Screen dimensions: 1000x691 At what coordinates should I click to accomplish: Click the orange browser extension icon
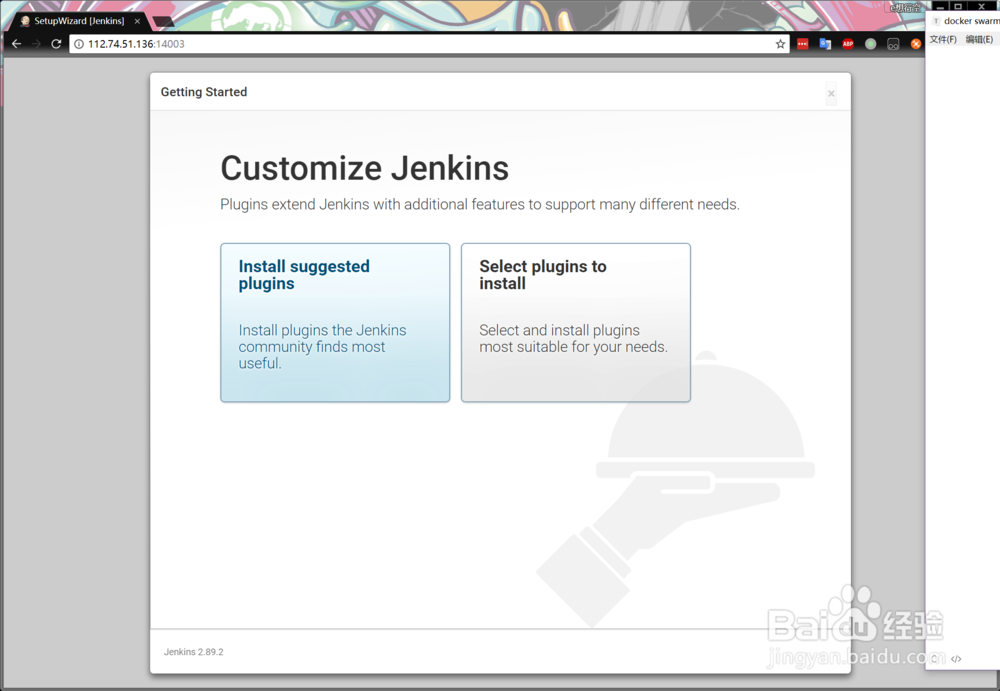[x=916, y=43]
